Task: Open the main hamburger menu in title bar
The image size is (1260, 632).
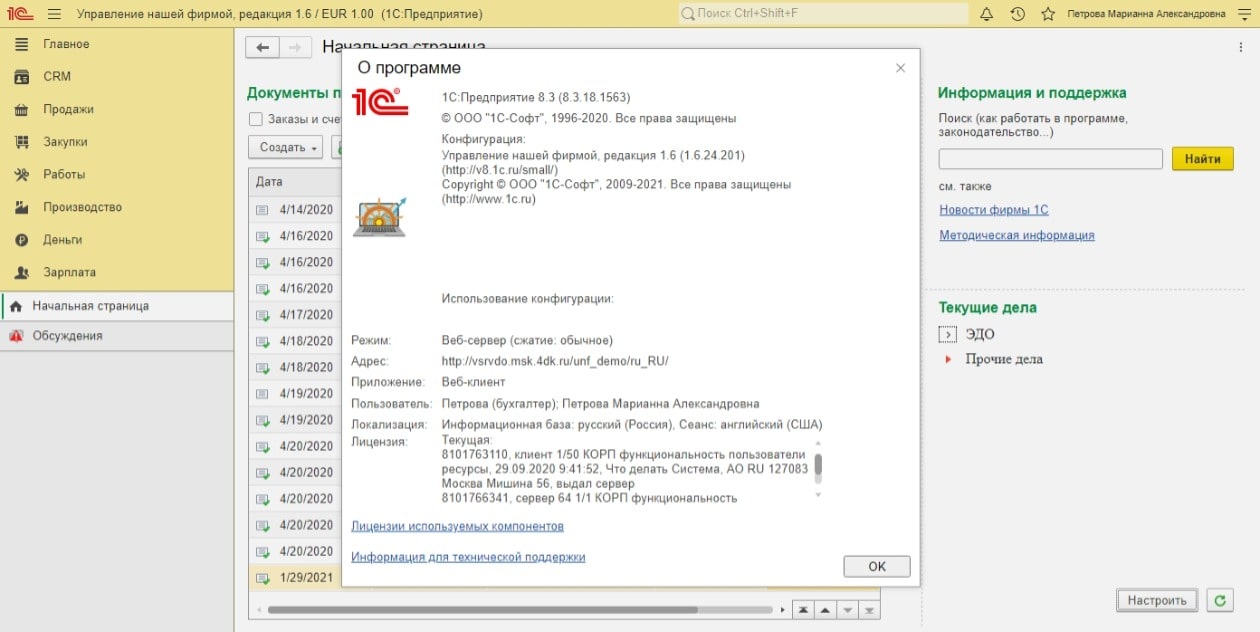Action: (54, 14)
